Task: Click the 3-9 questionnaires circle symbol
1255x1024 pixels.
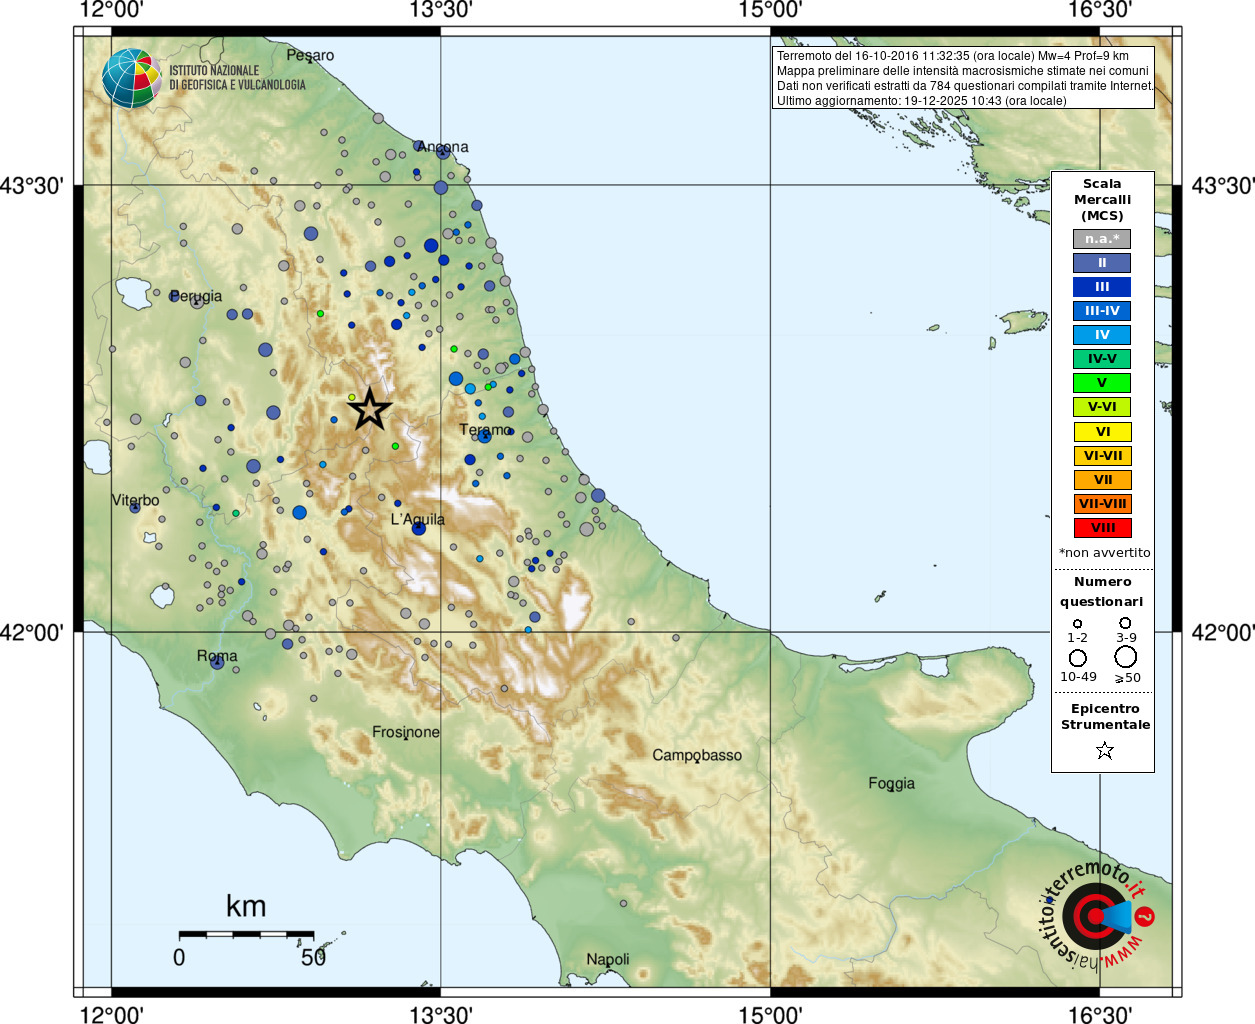Action: (1125, 623)
